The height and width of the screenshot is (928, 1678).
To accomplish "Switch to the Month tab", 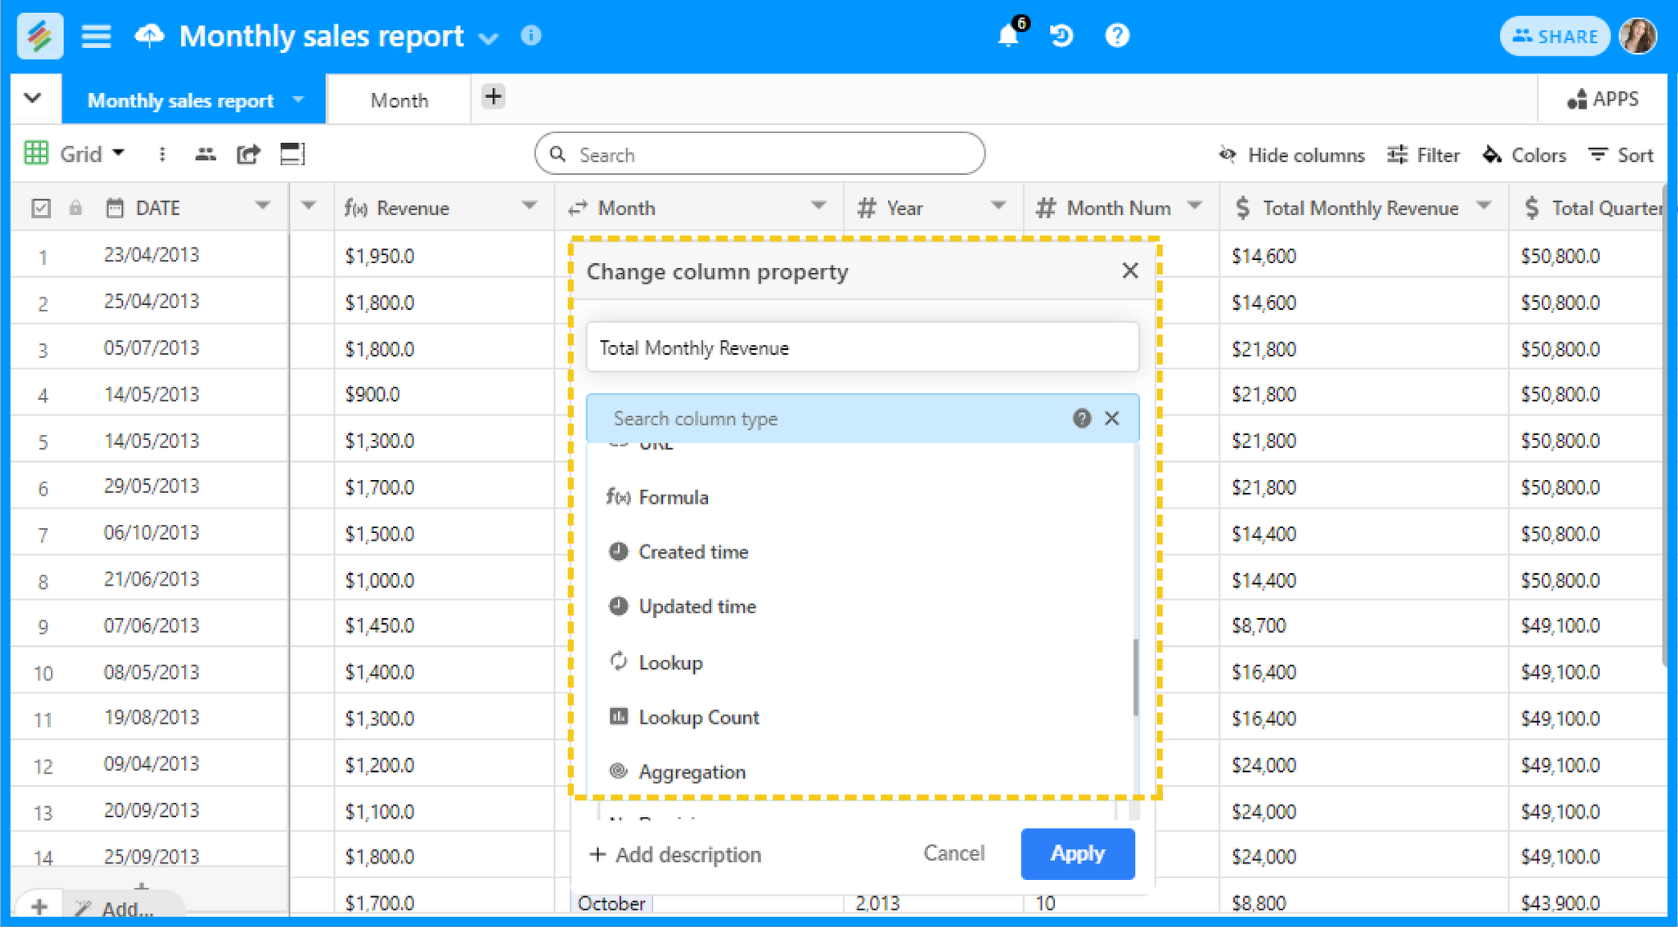I will click(398, 99).
